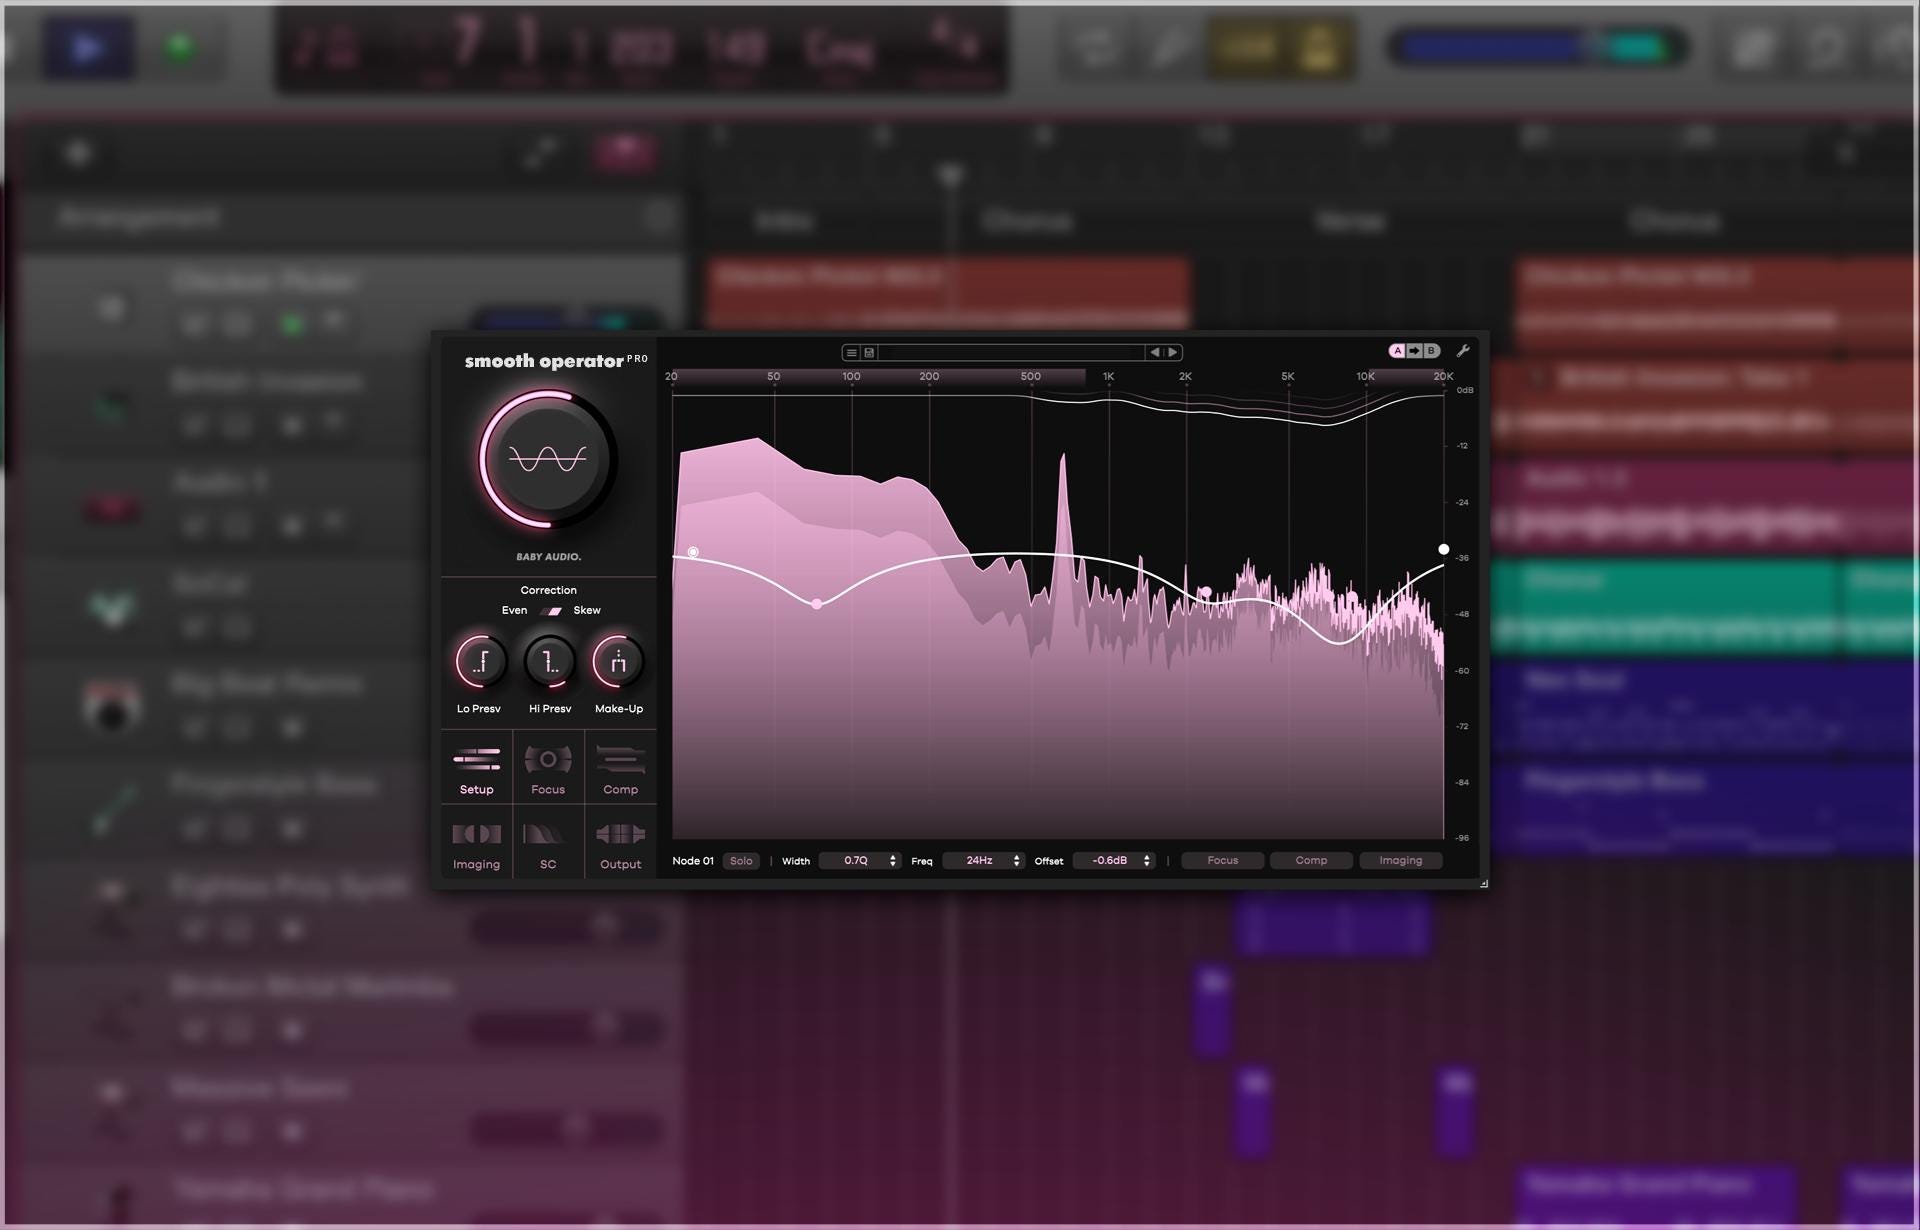The image size is (1920, 1230).
Task: Select curve node near 75Hz dip
Action: 817,604
